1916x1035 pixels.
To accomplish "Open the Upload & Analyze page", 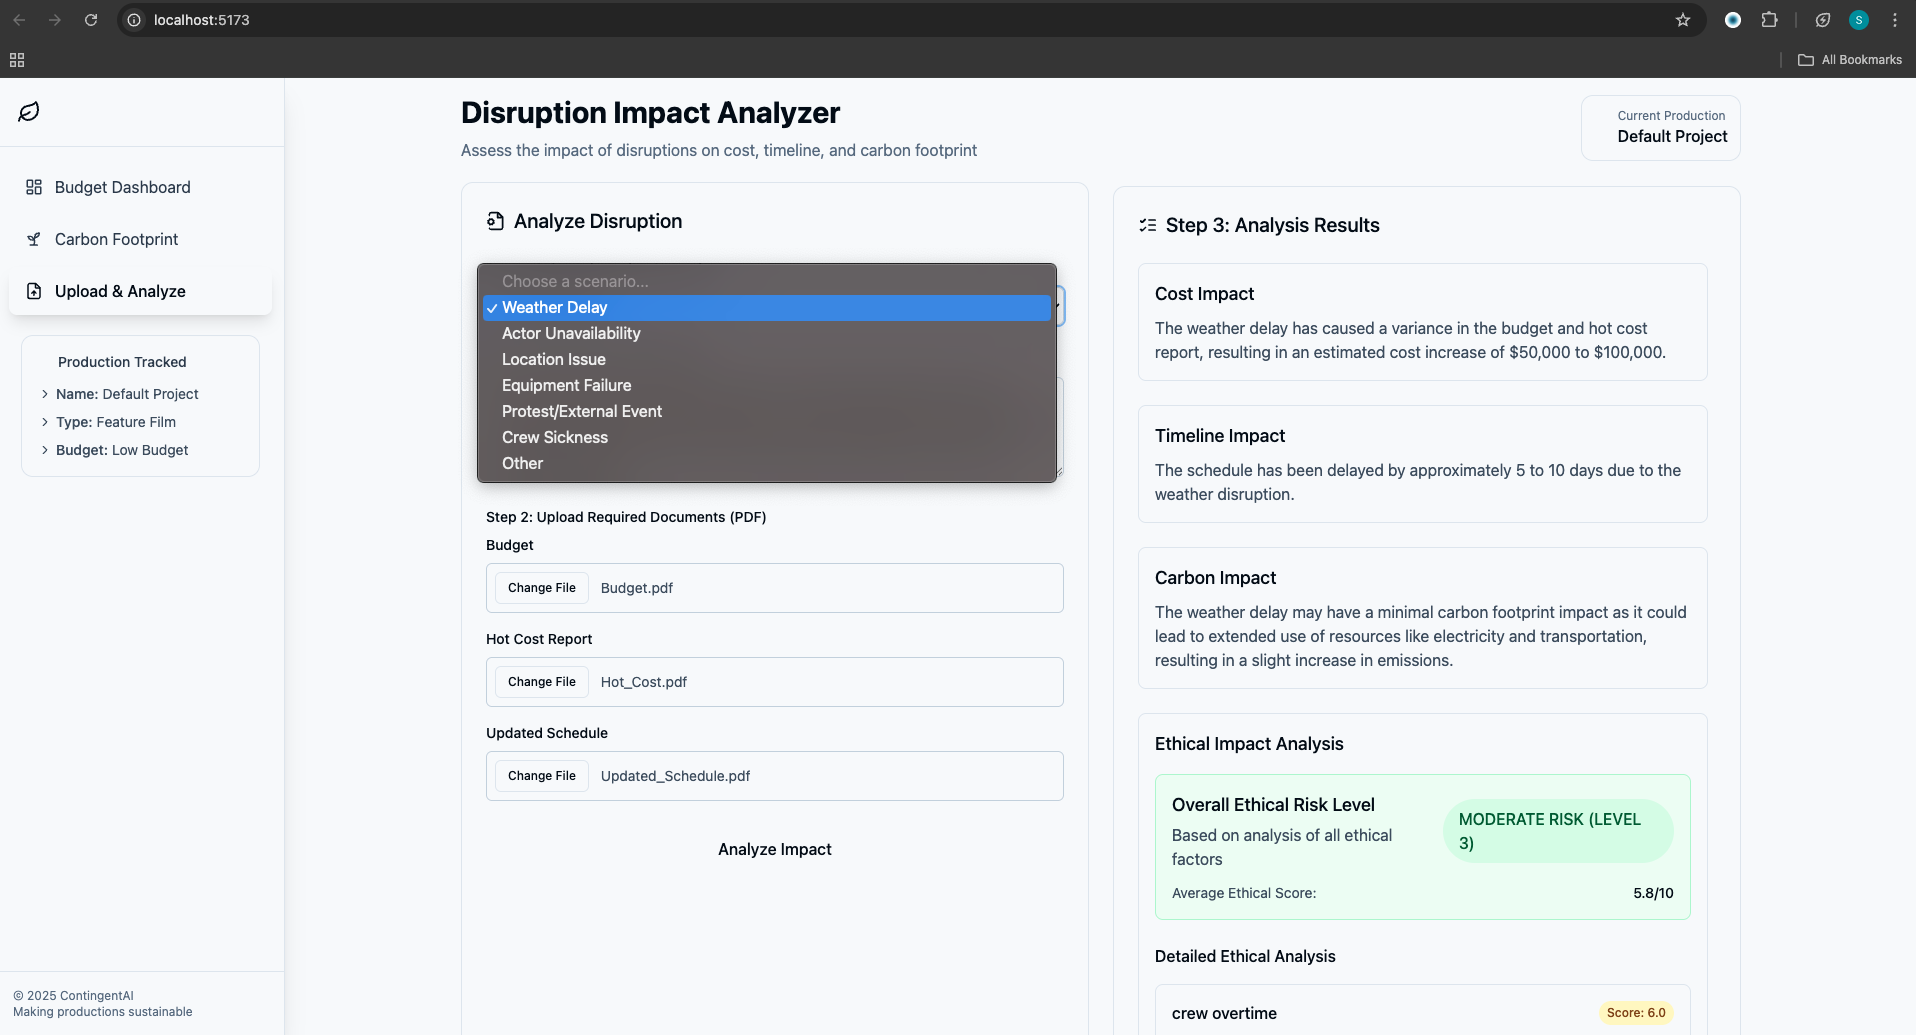I will pos(140,291).
